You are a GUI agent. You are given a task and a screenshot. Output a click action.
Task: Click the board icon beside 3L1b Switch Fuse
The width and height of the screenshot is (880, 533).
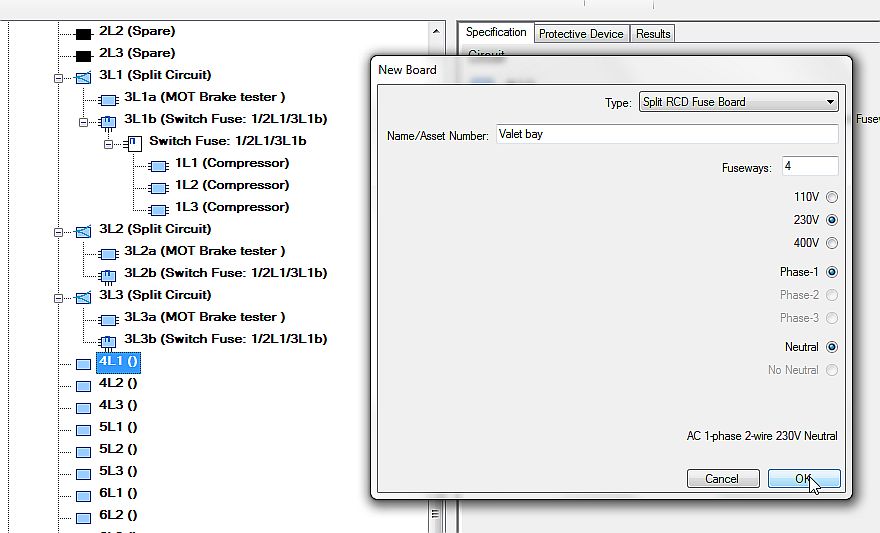pyautogui.click(x=108, y=122)
